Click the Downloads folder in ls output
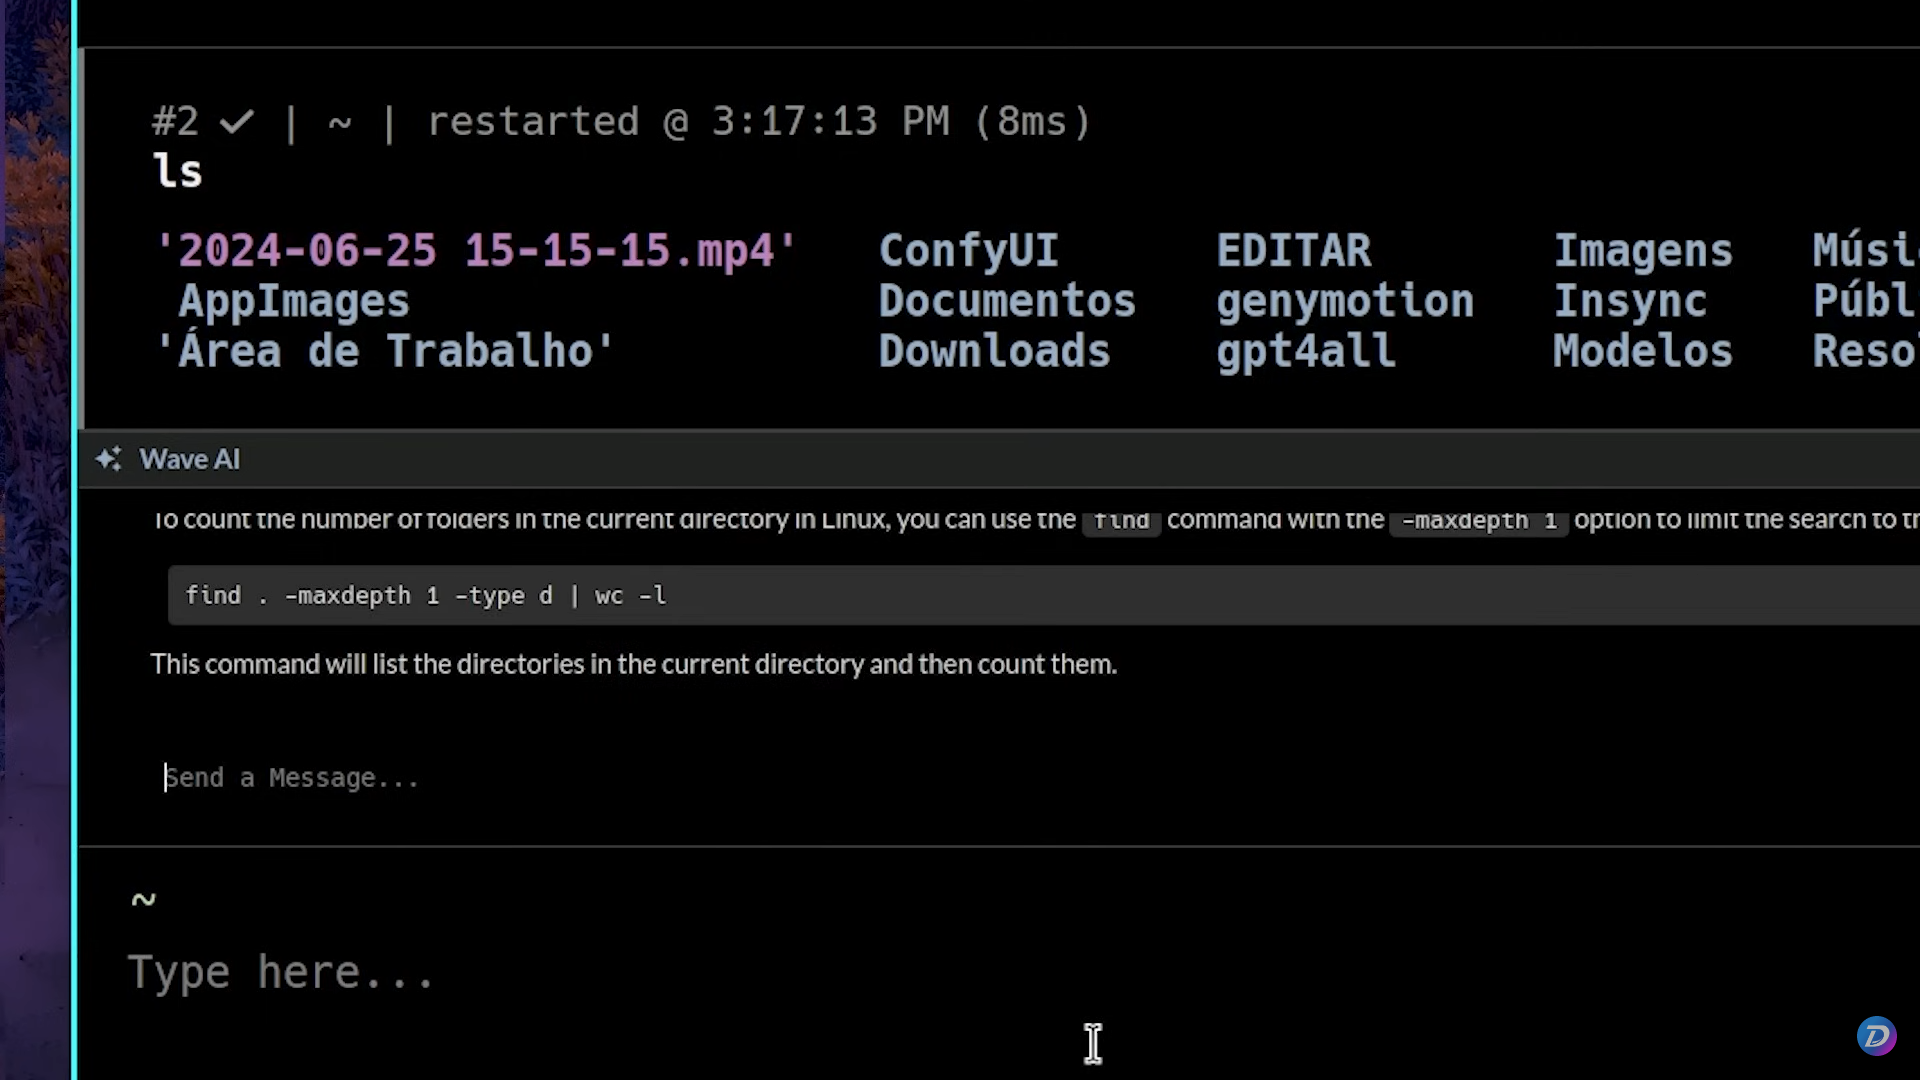 pyautogui.click(x=994, y=351)
